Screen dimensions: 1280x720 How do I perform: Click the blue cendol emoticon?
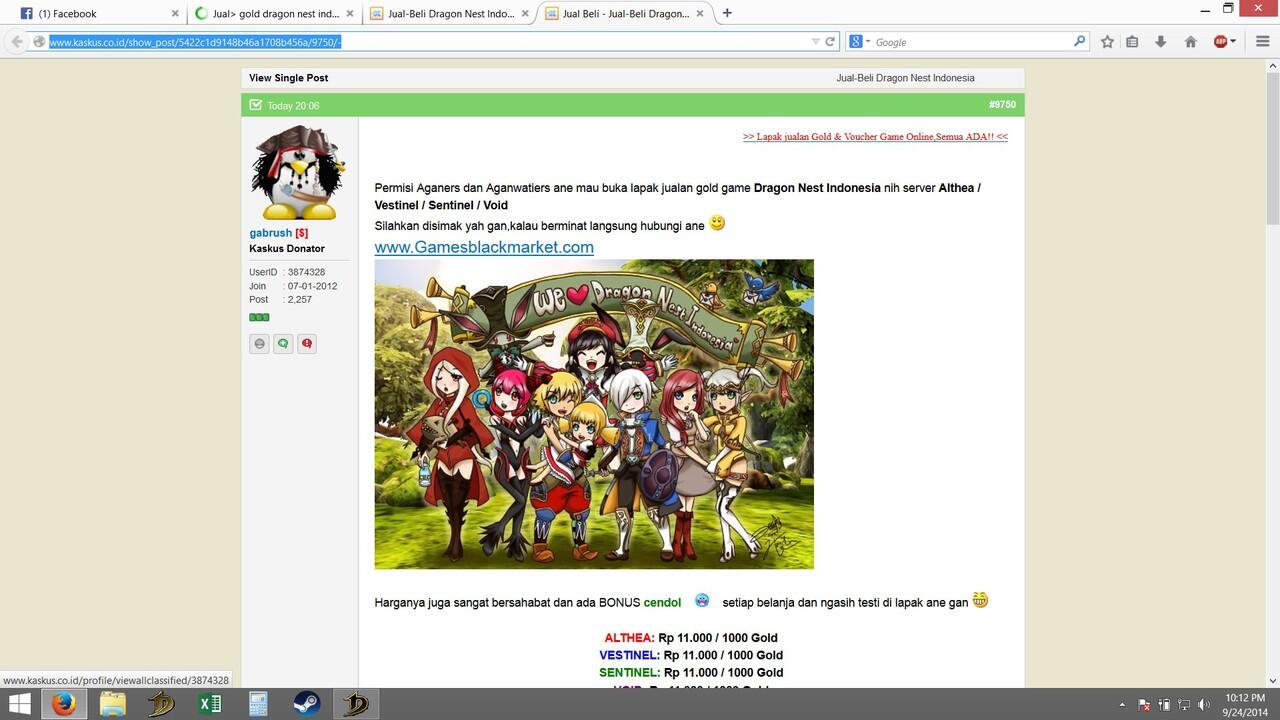pos(702,601)
